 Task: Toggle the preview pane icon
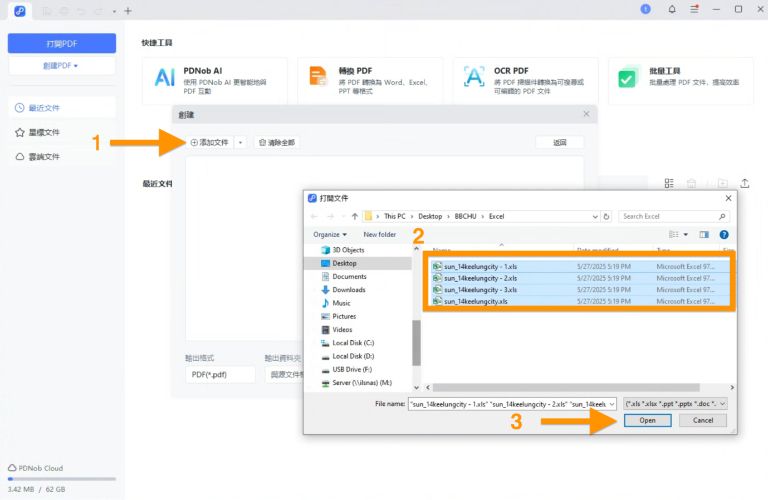704,235
